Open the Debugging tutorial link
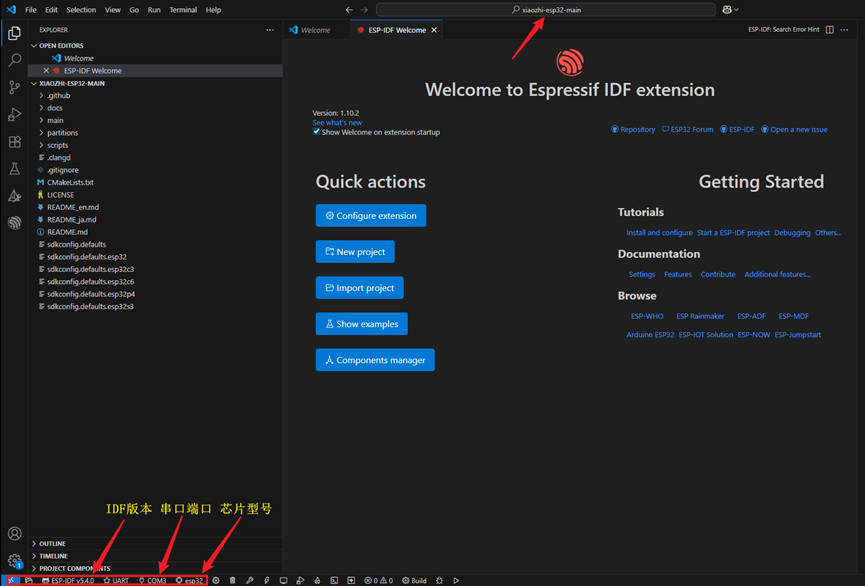 coord(792,232)
